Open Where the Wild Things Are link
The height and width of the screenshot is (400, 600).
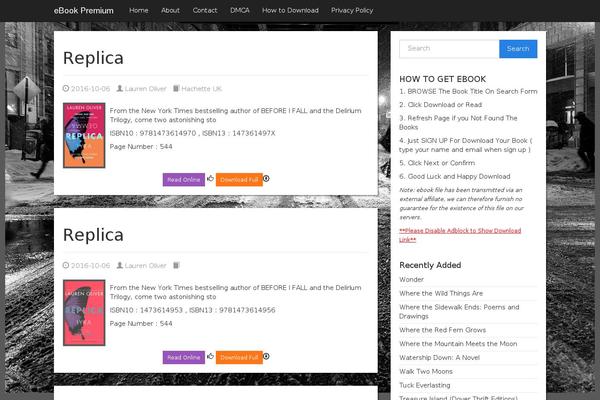[441, 293]
